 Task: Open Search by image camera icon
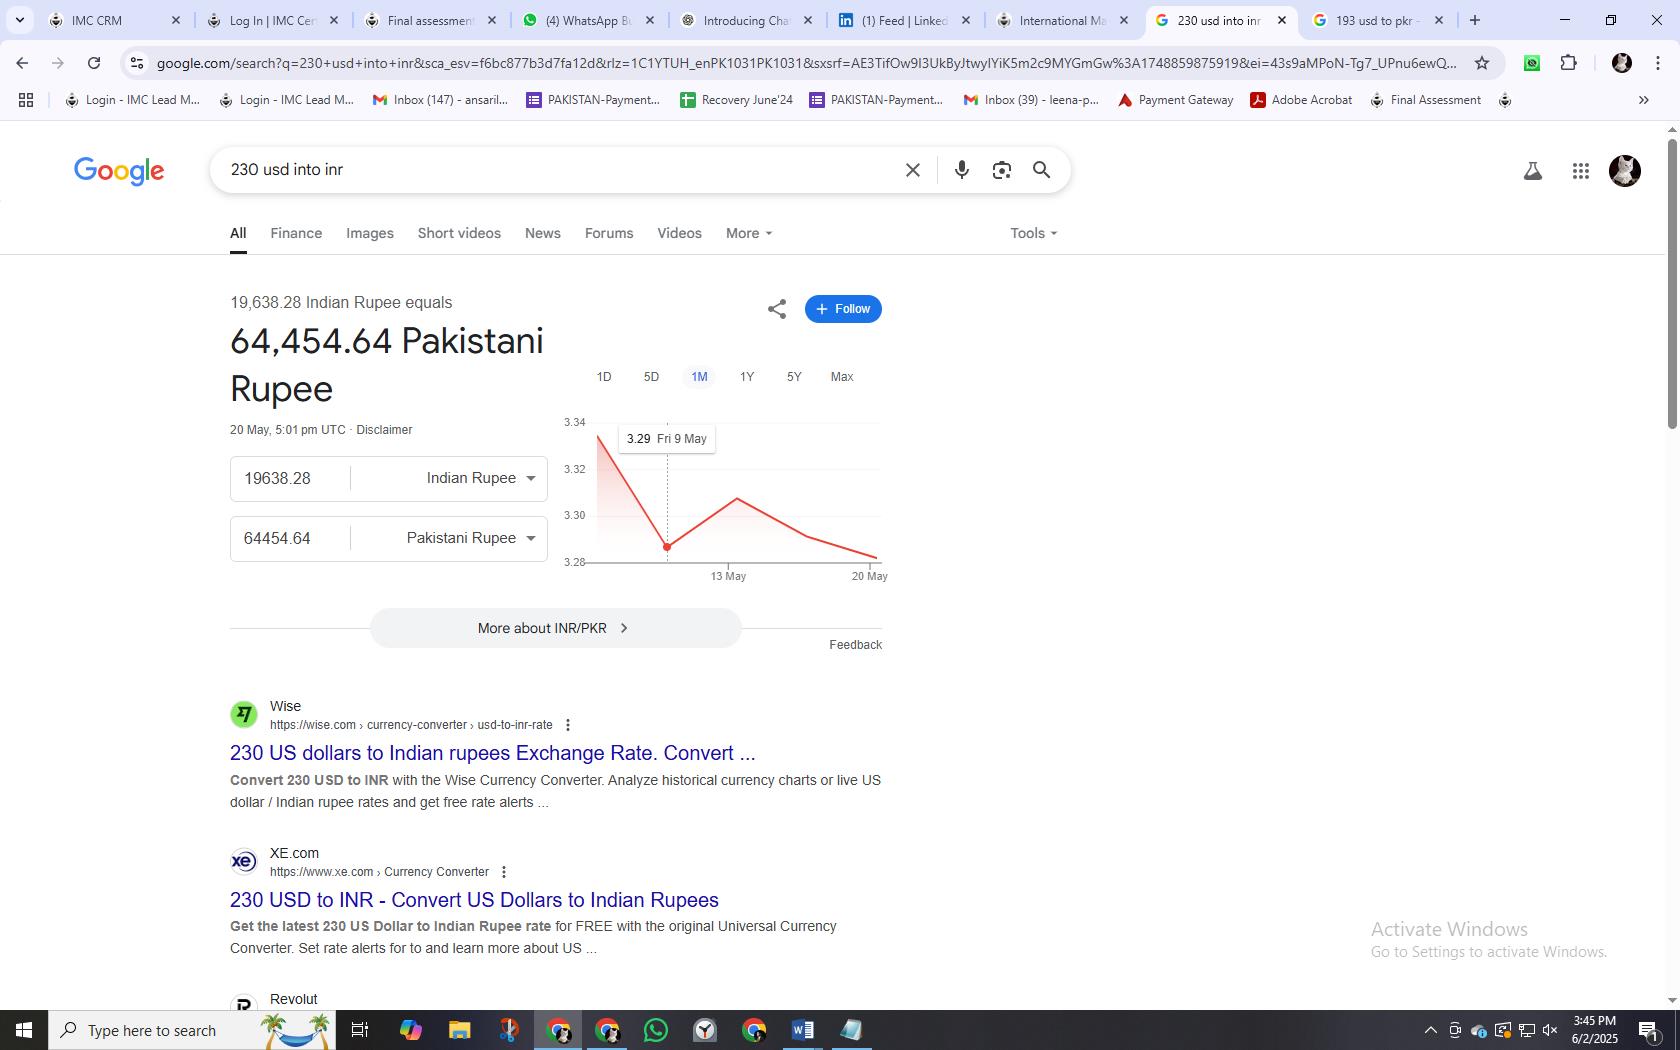(1001, 170)
